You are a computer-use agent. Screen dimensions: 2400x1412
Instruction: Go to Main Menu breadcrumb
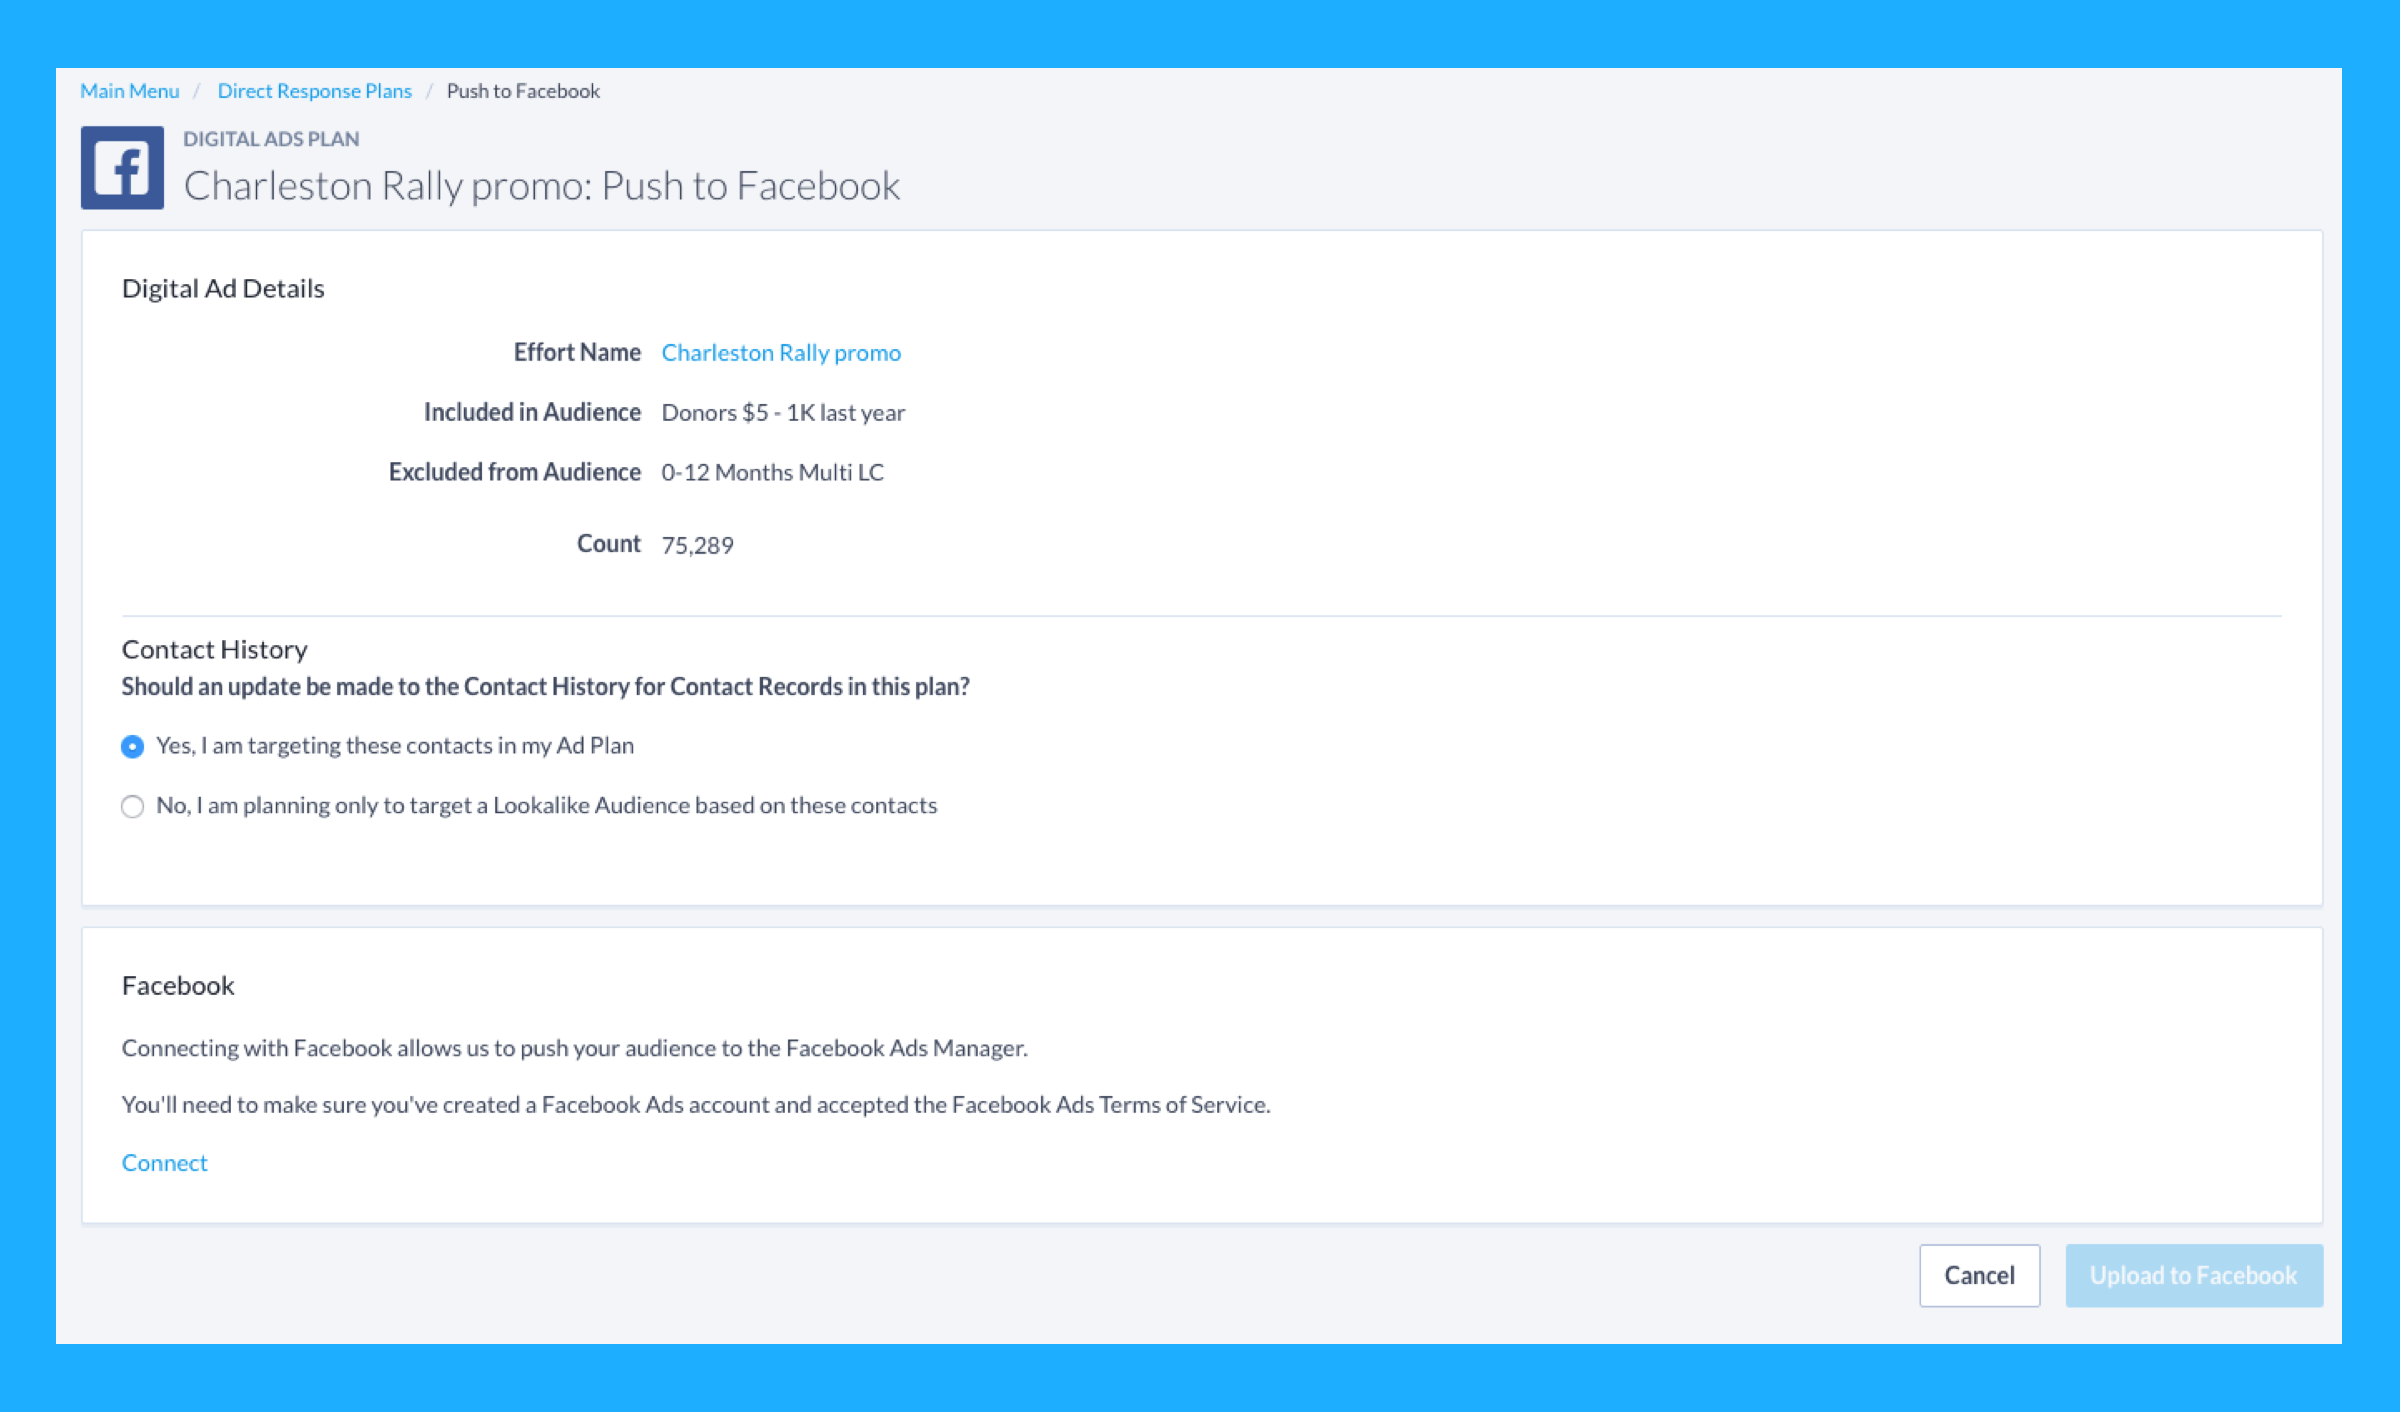(x=130, y=91)
